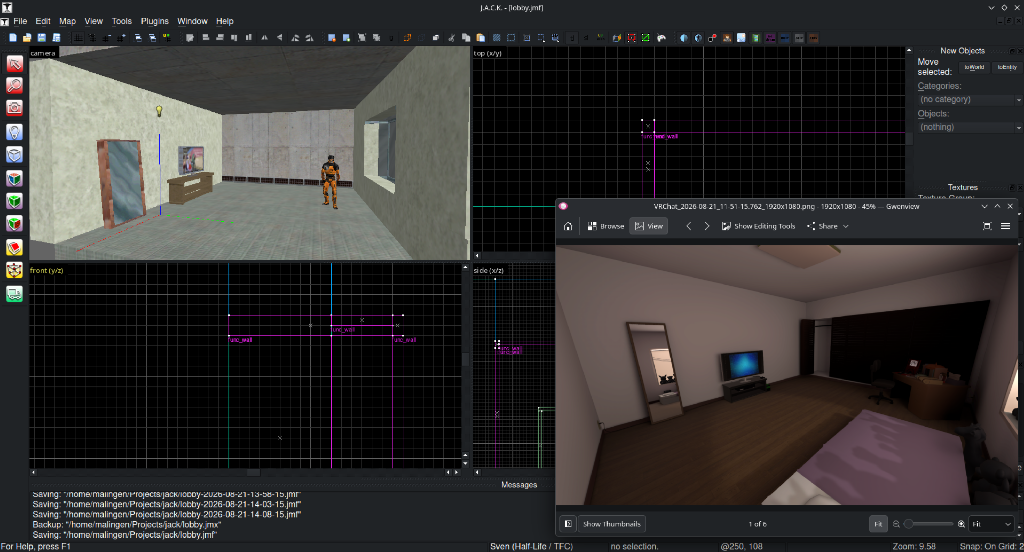The height and width of the screenshot is (552, 1024).
Task: Click the toWorld button
Action: (x=974, y=67)
